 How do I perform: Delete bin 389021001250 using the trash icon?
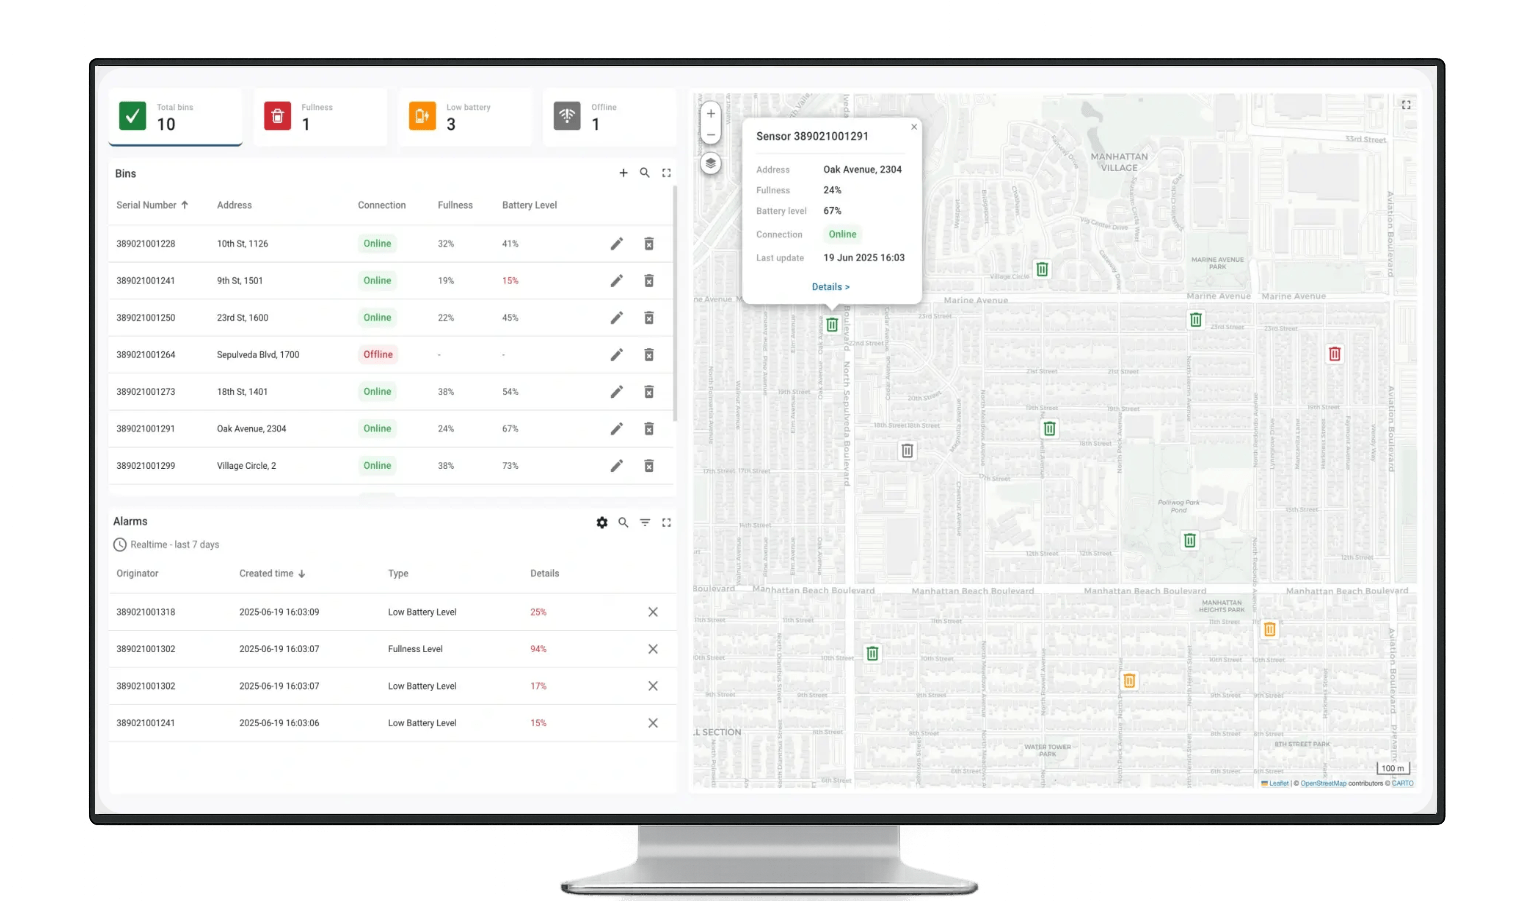650,317
